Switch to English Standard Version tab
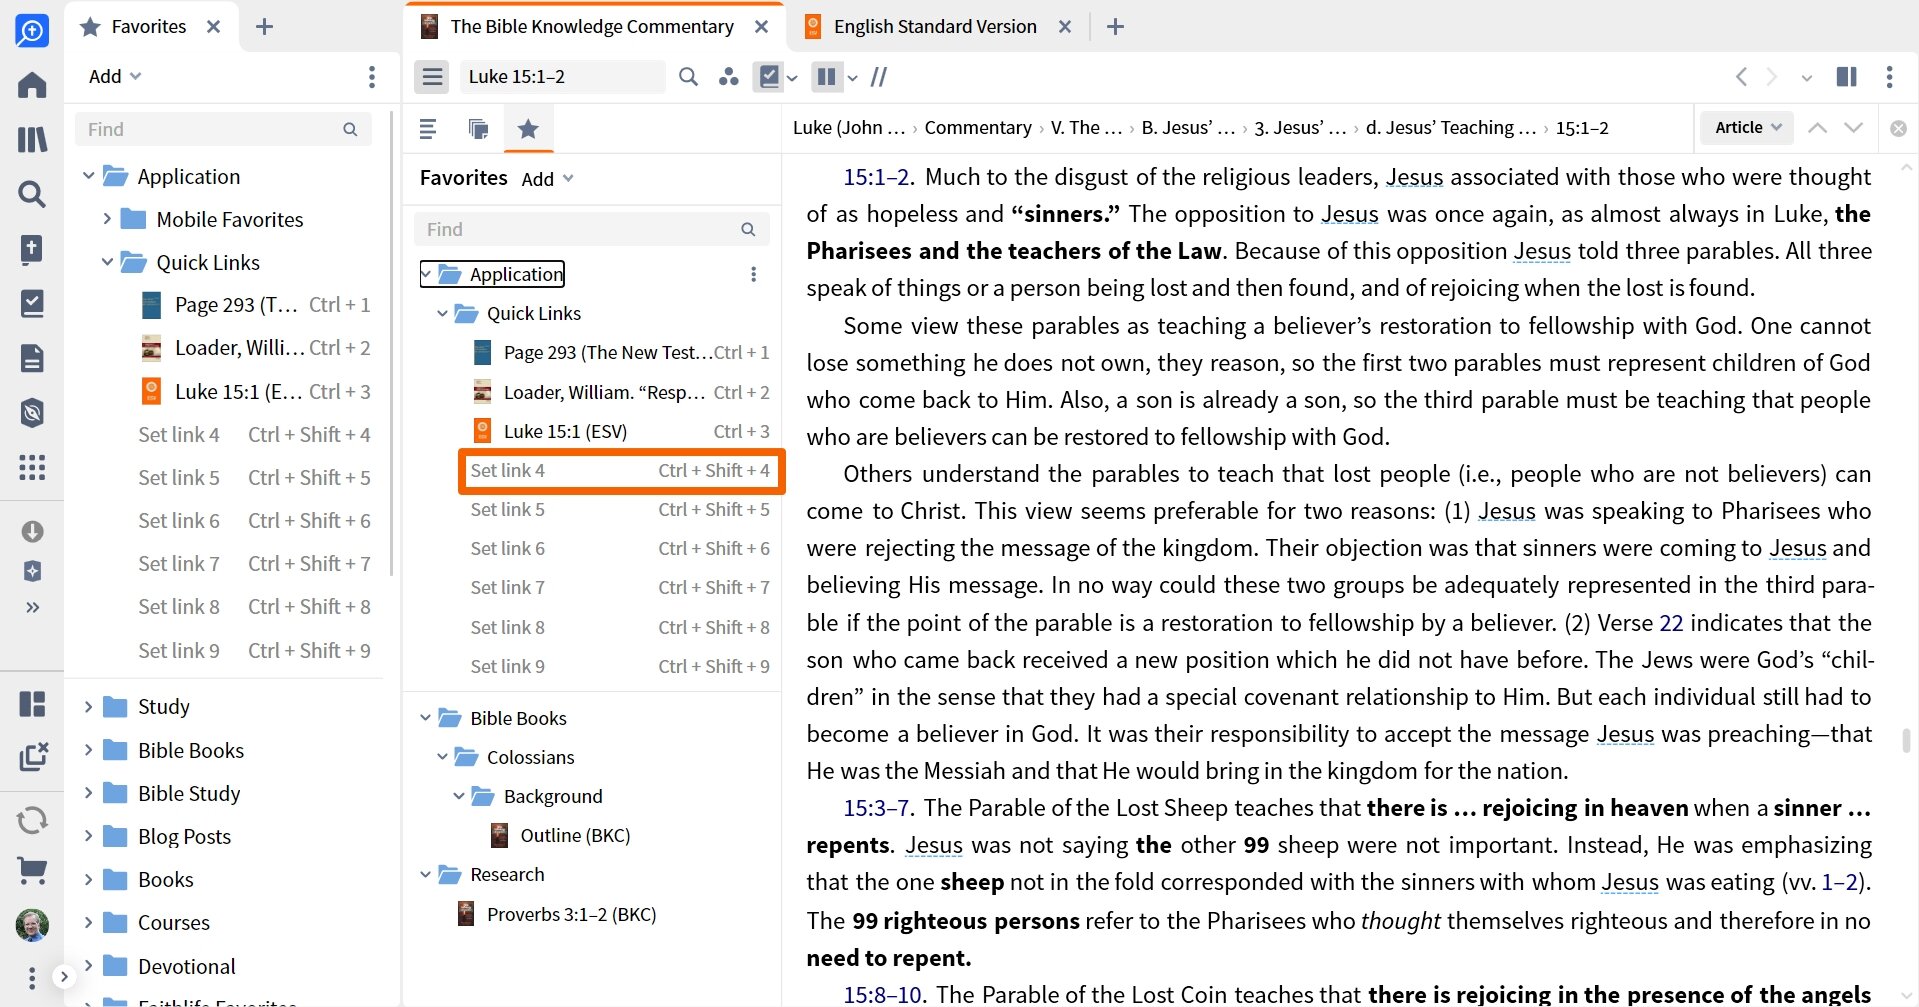Image resolution: width=1919 pixels, height=1007 pixels. click(935, 27)
